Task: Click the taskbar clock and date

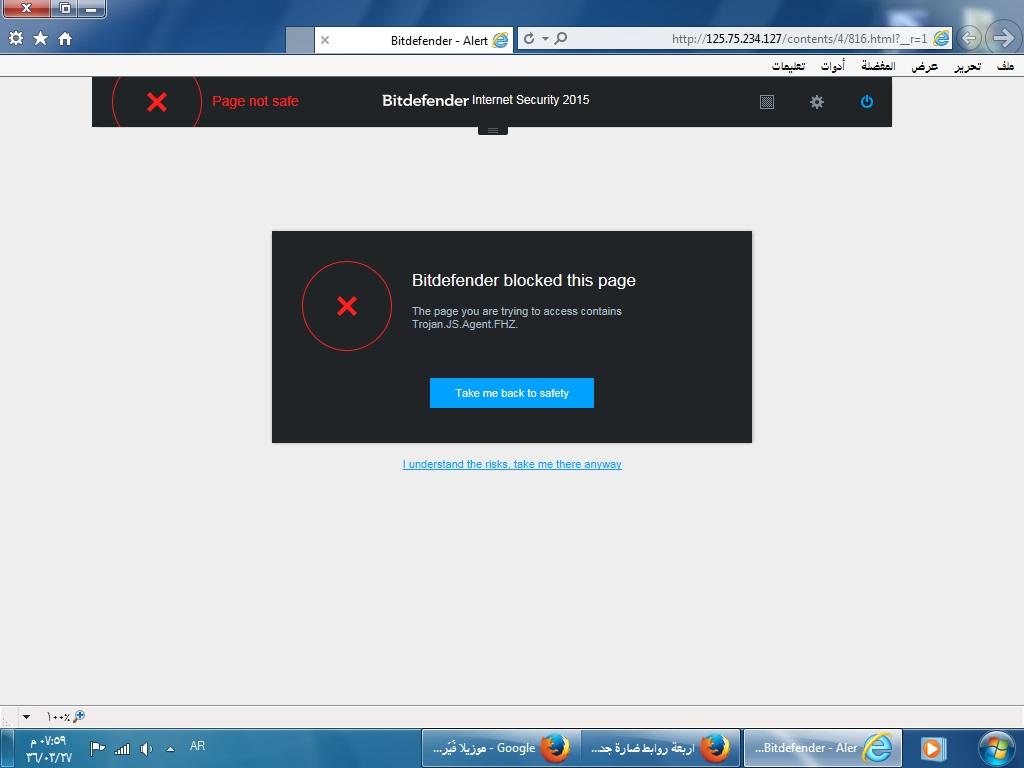Action: 48,749
